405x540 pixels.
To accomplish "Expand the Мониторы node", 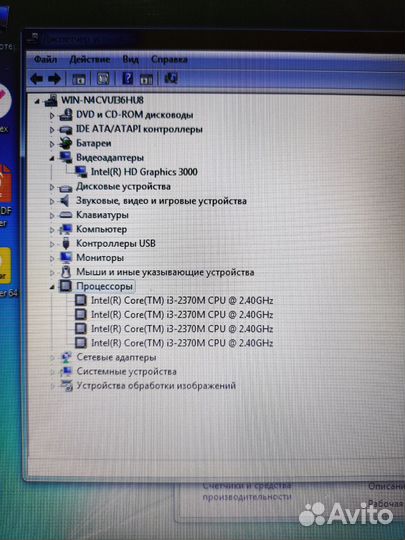I will 52,258.
